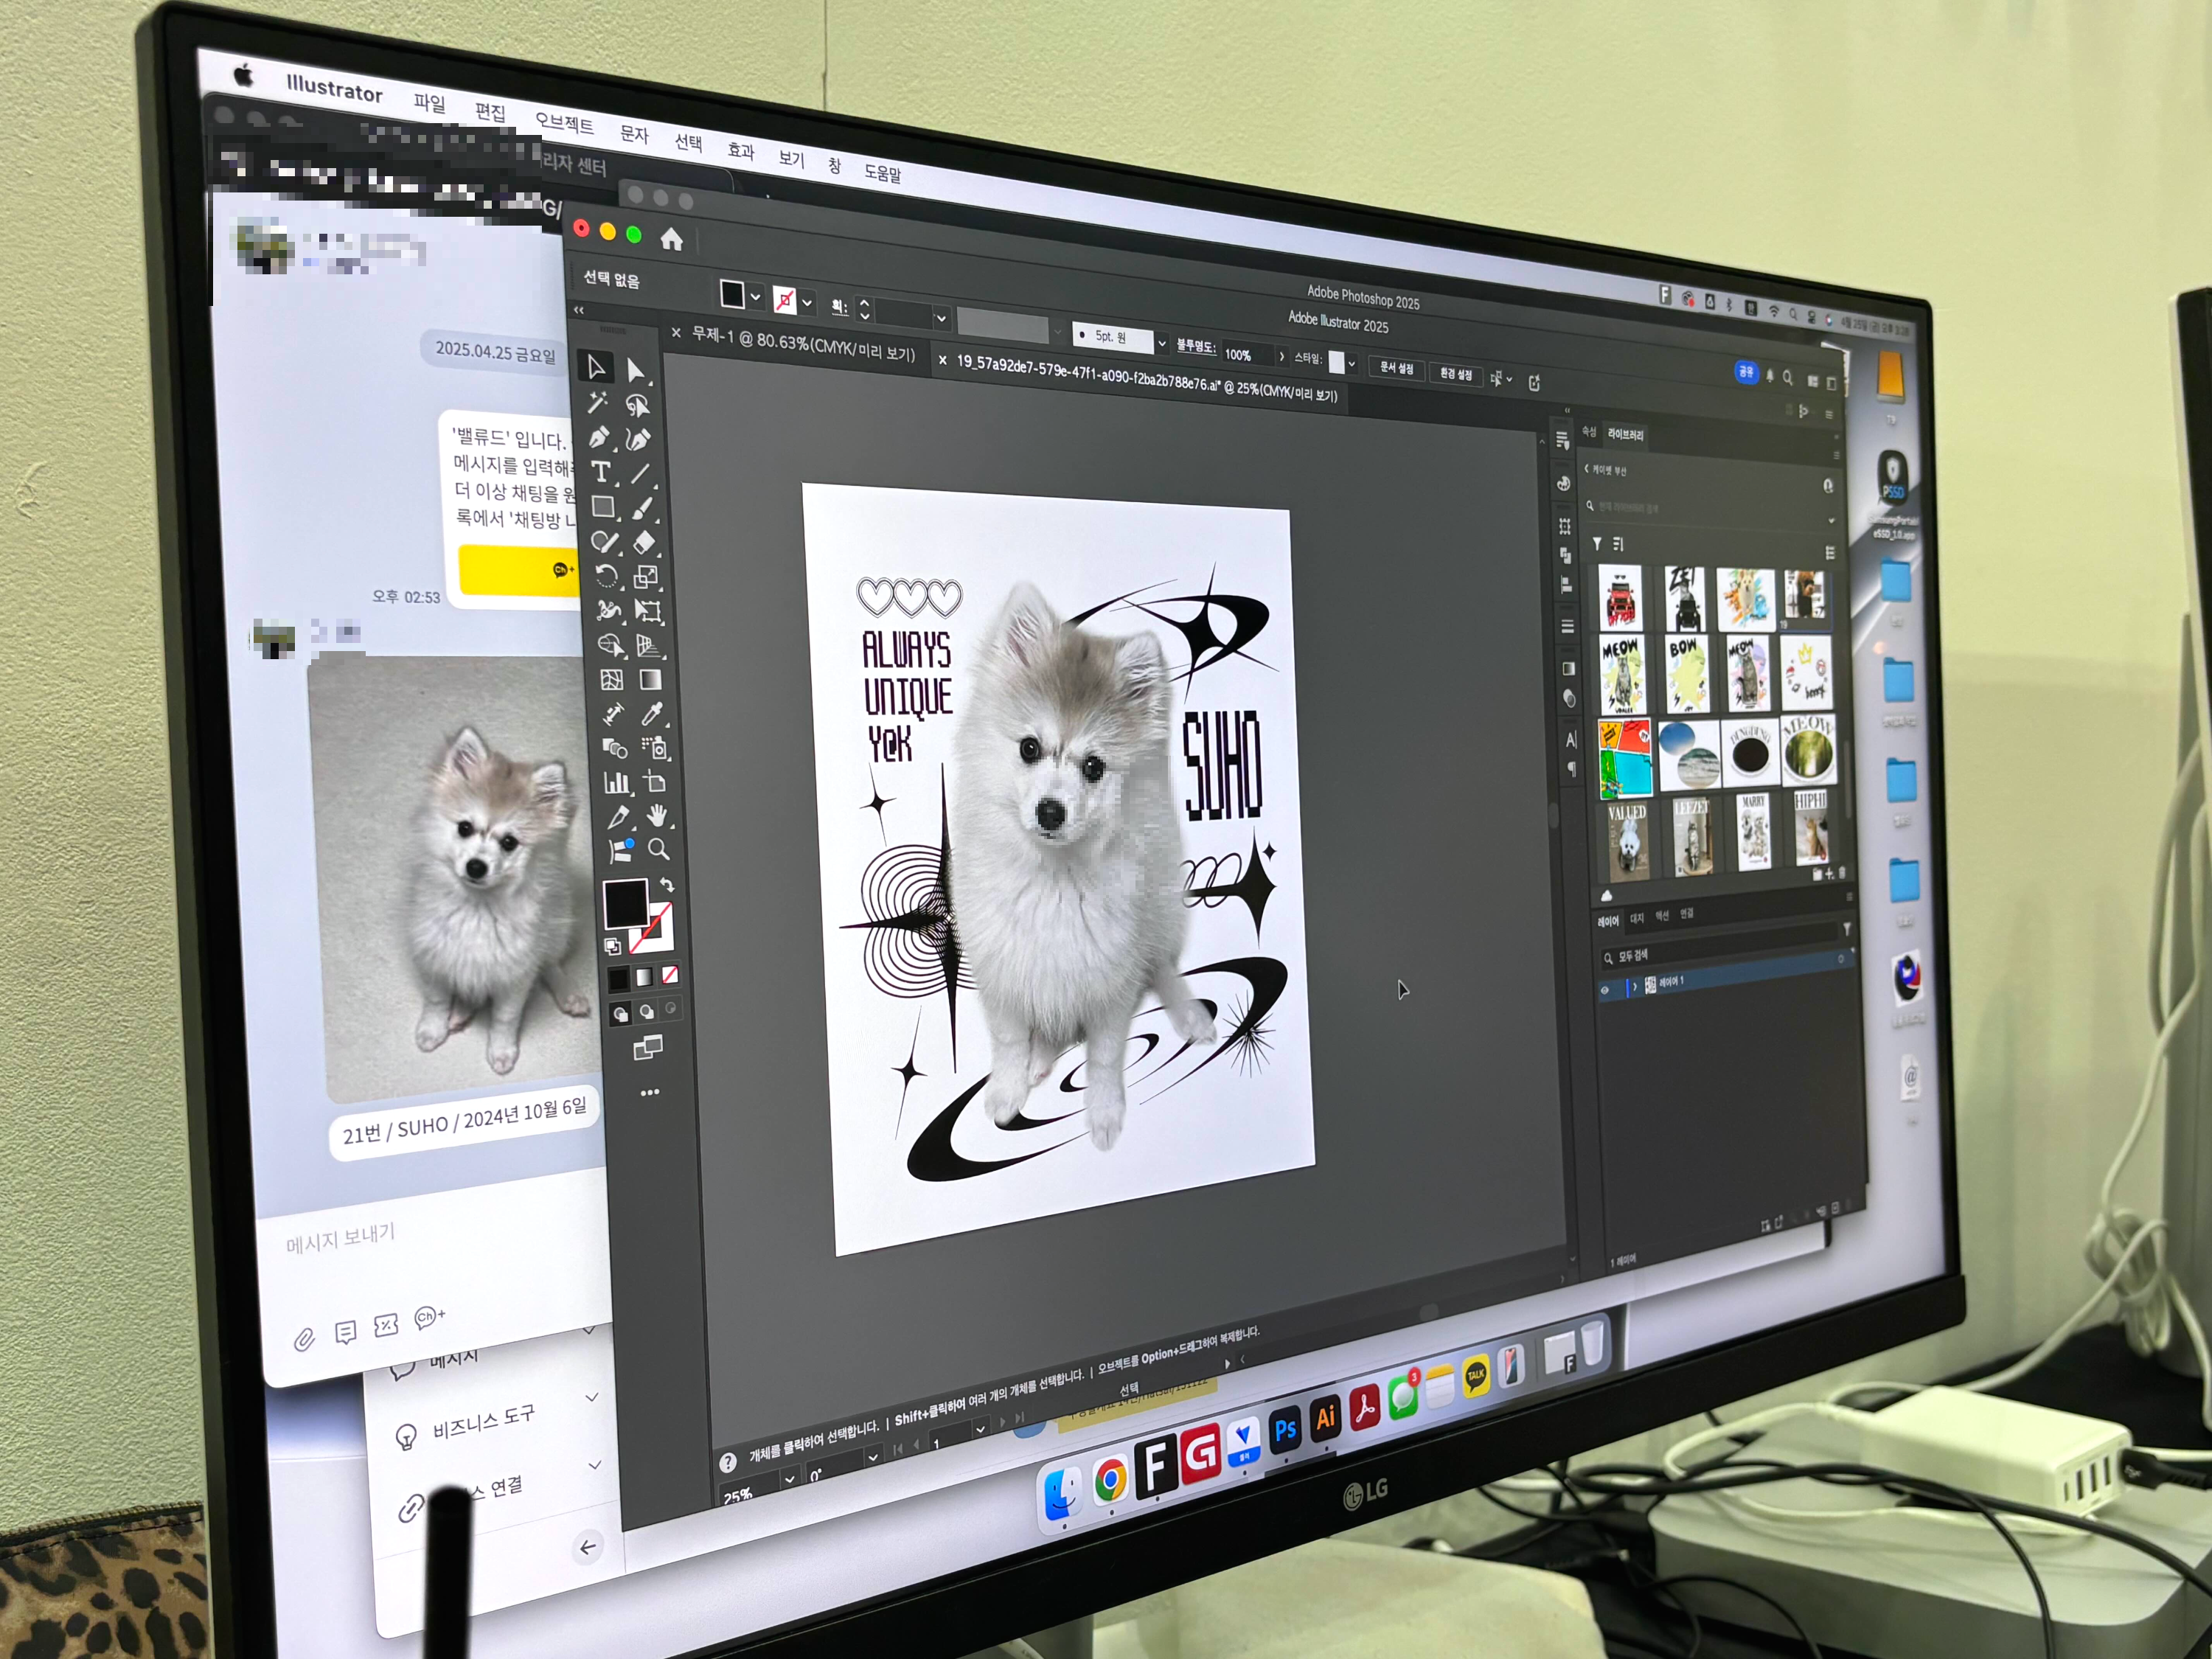The image size is (2212, 1659).
Task: Select the Direct Selection tool
Action: (x=635, y=371)
